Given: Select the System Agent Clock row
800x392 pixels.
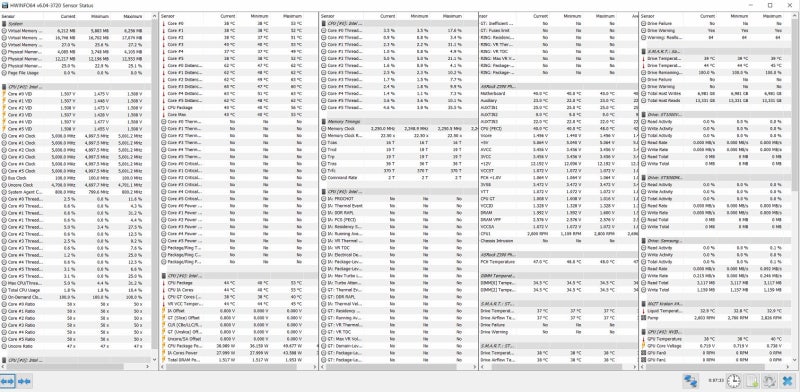Looking at the screenshot, I should click(76, 192).
